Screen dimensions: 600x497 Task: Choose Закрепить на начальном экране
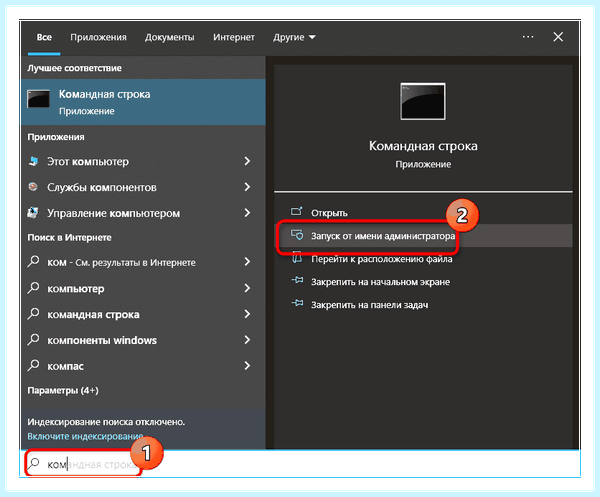[423, 282]
